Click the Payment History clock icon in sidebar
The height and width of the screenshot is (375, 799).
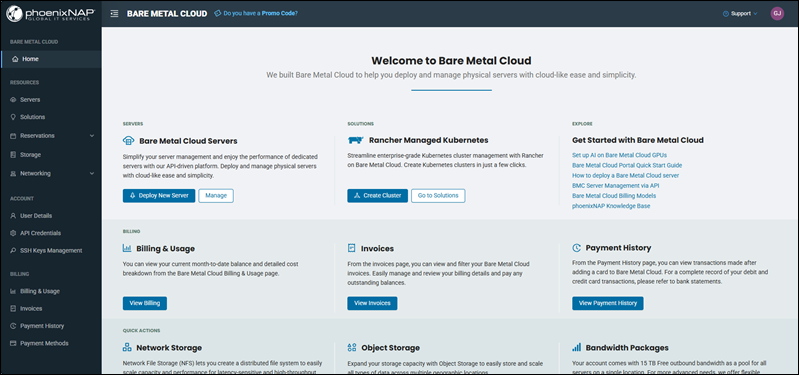pyautogui.click(x=13, y=326)
